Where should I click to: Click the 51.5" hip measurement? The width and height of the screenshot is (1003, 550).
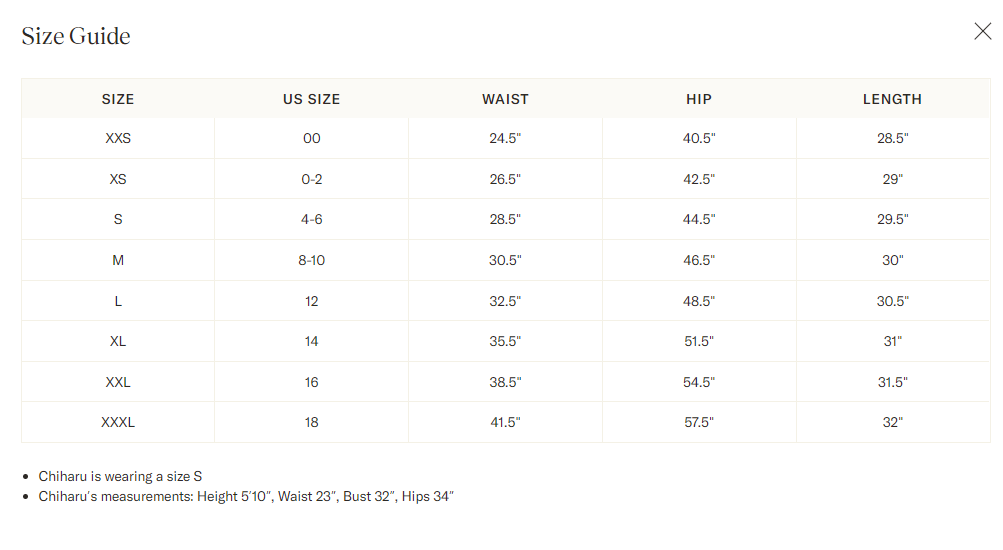[699, 341]
